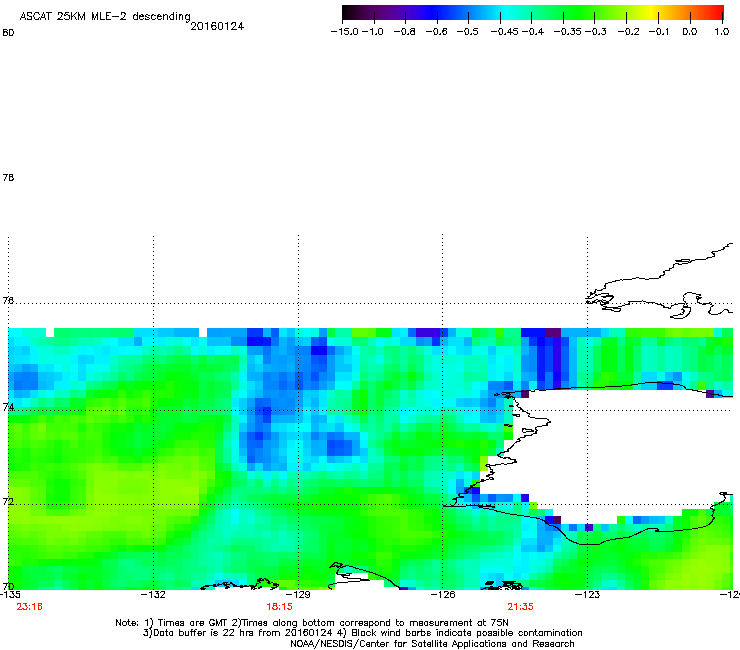Click the longitude label -132
Screen dimensions: 740x650
154,595
